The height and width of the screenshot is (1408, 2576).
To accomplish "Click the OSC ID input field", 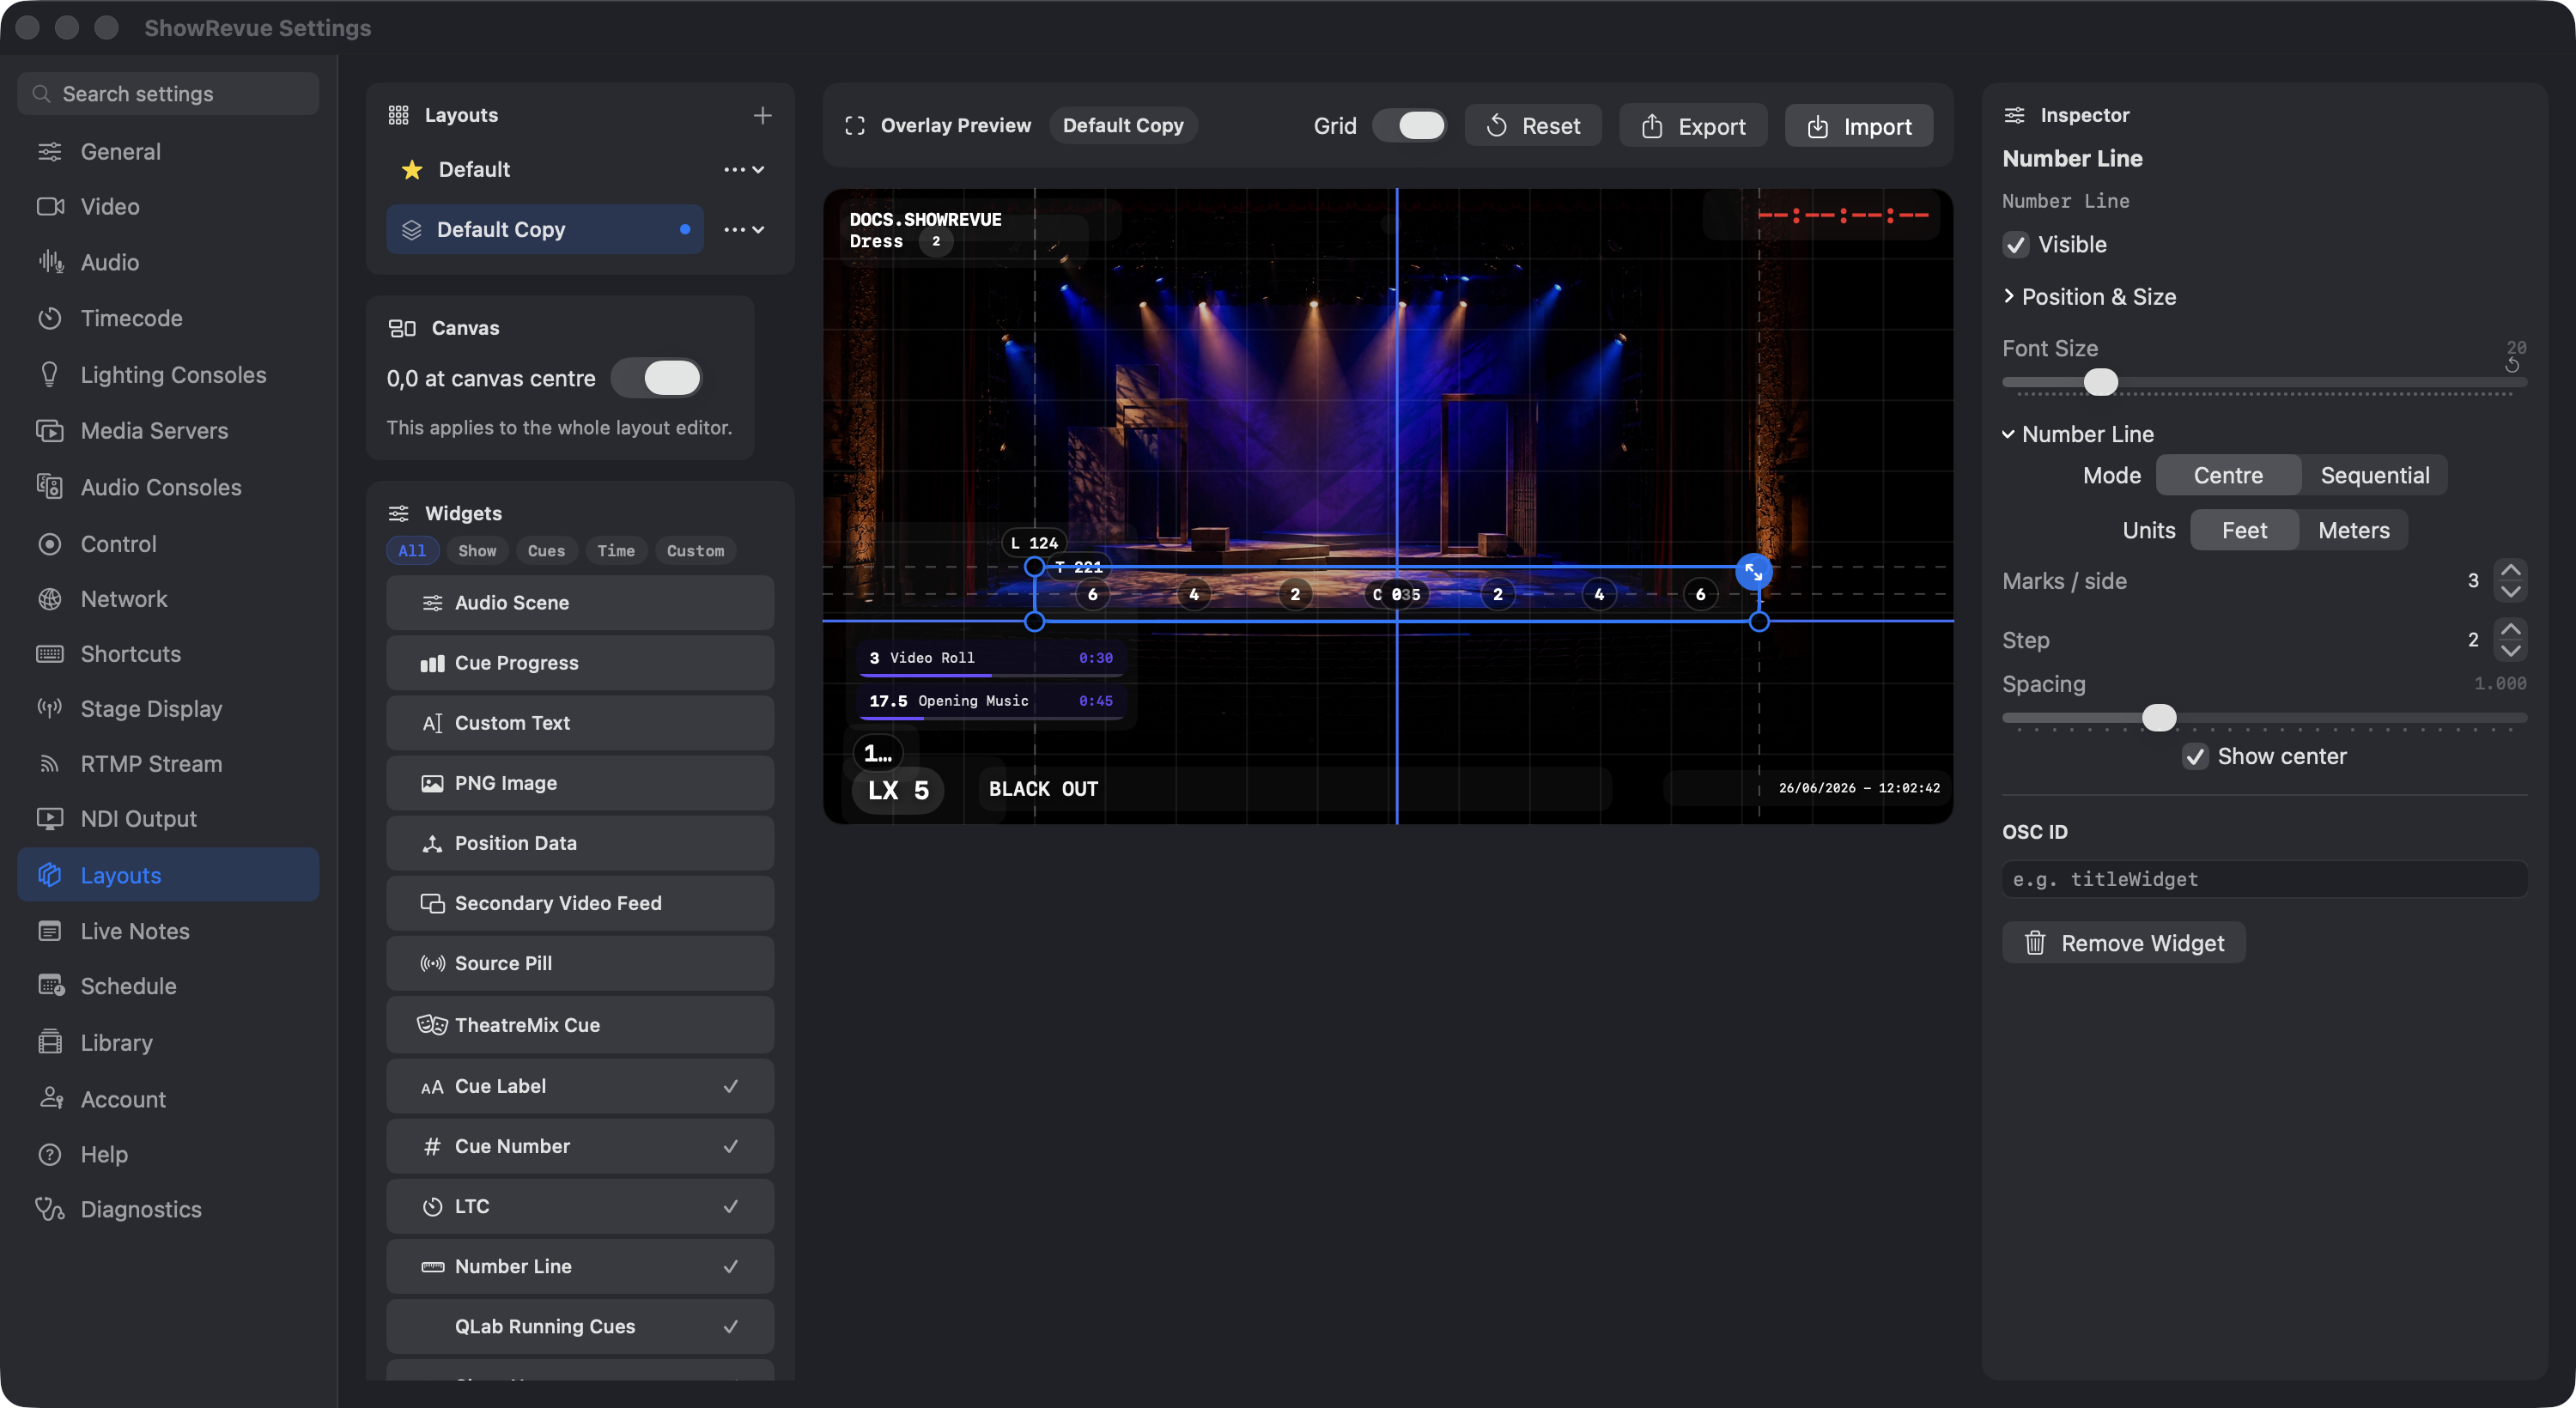I will coord(2264,879).
